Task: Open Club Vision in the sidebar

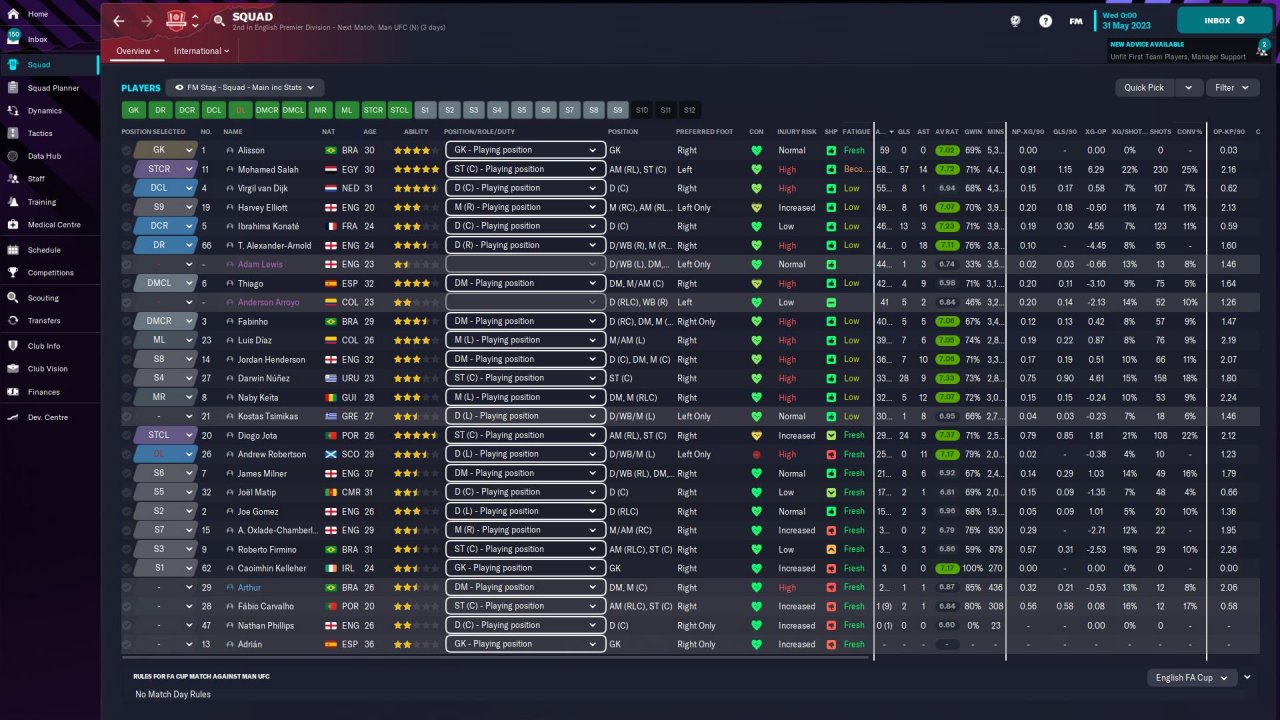Action: (48, 368)
